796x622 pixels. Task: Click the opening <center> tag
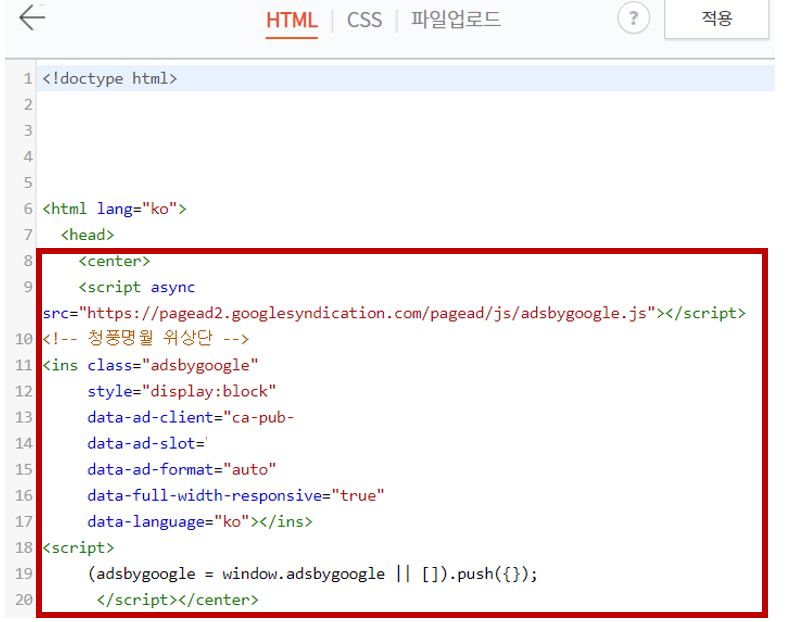[x=114, y=261]
